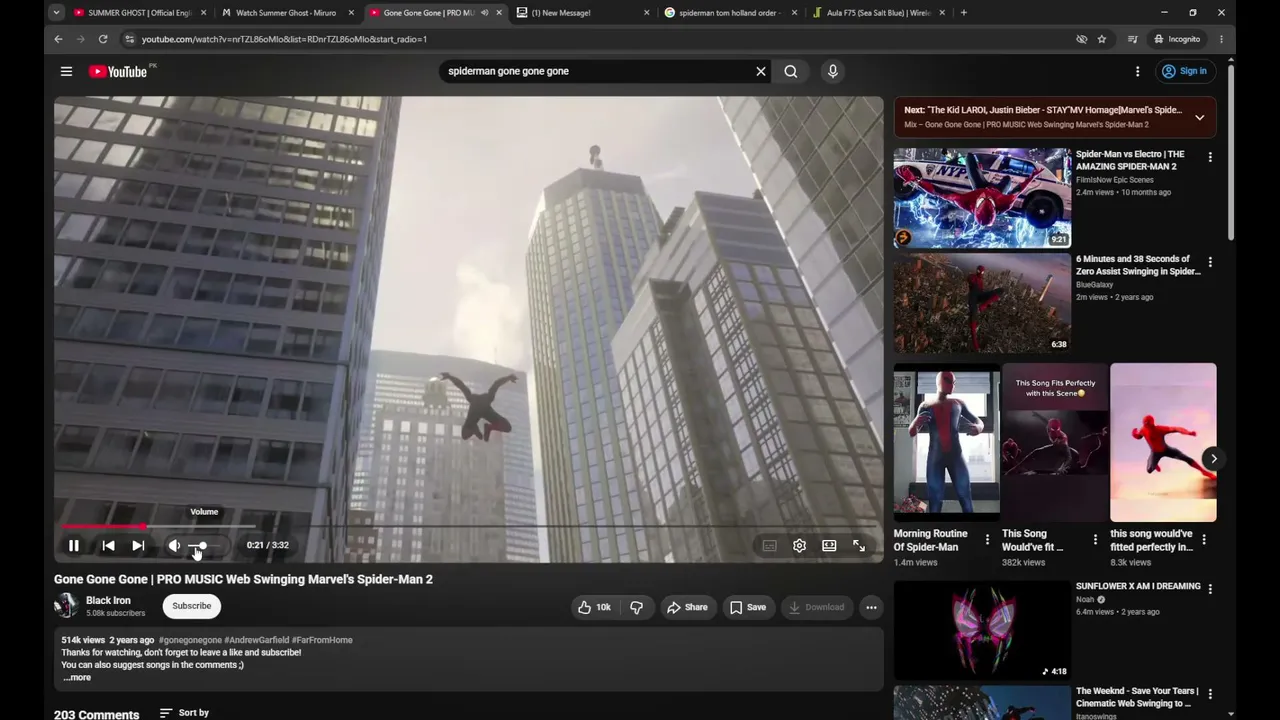Screen dimensions: 1280x720
Task: Pause the playing video
Action: (73, 545)
